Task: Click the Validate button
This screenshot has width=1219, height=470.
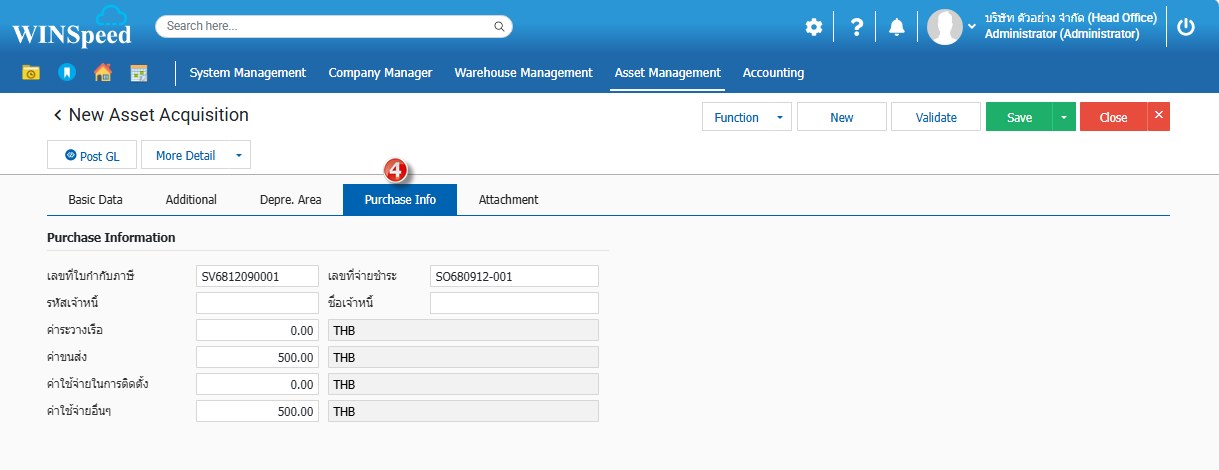Action: 936,117
